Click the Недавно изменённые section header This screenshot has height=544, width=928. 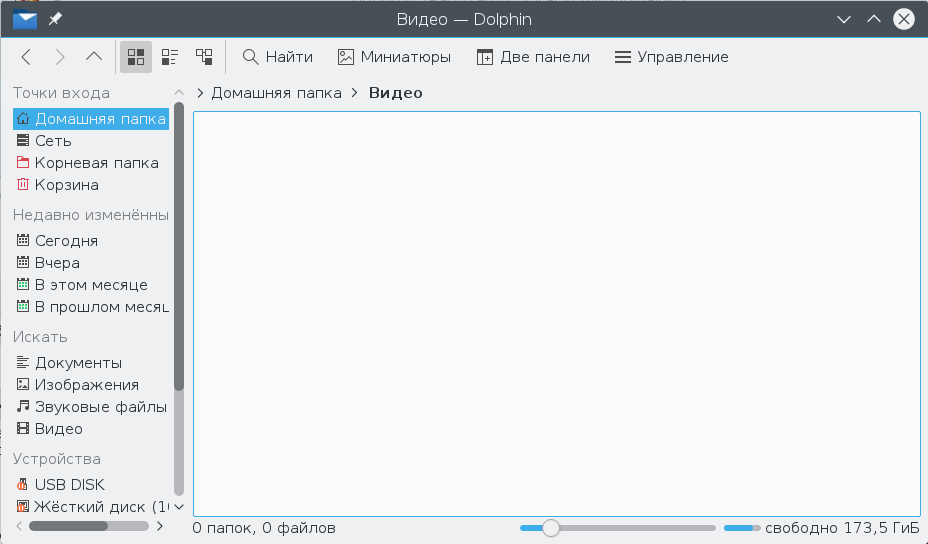91,215
